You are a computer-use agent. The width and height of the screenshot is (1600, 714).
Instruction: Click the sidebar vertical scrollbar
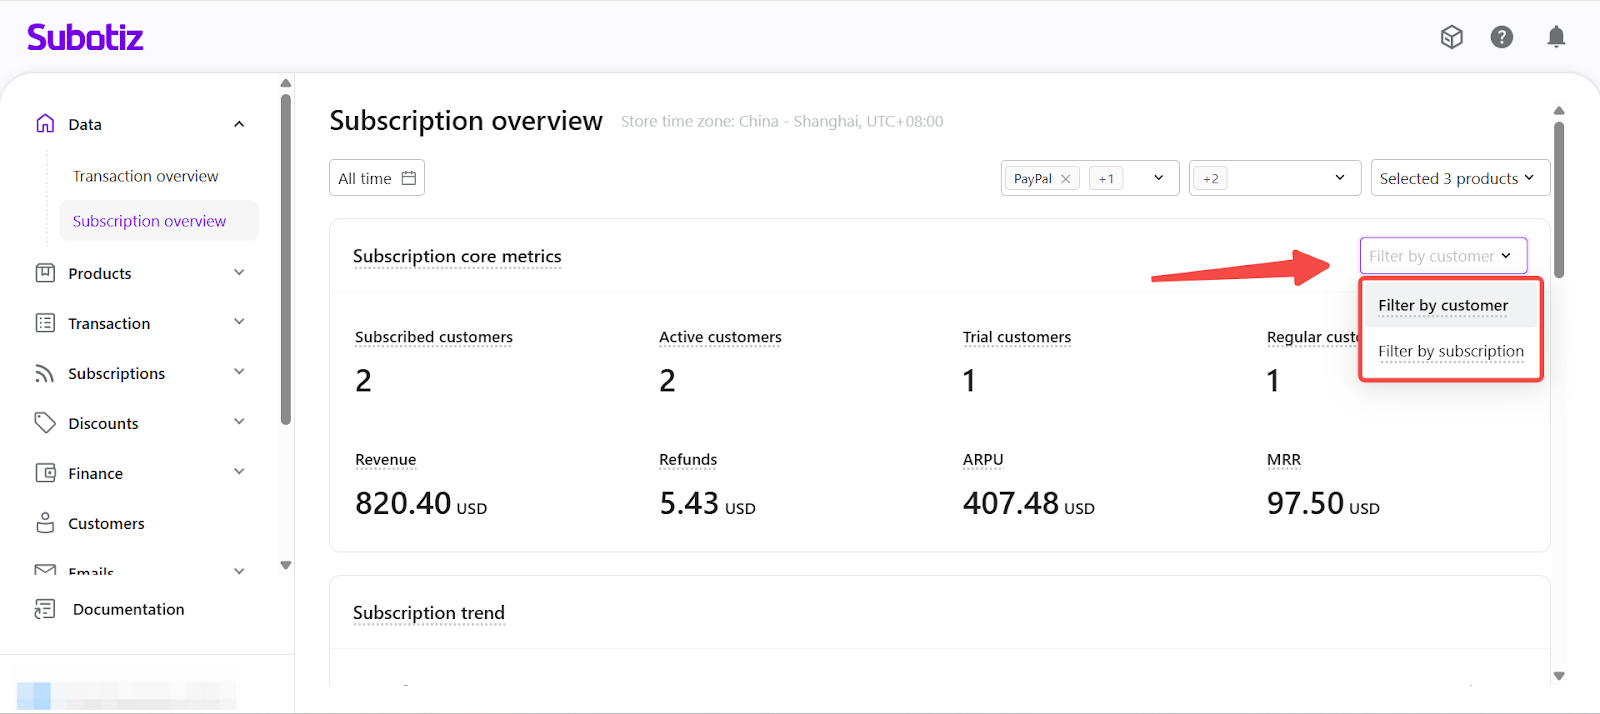pos(286,260)
